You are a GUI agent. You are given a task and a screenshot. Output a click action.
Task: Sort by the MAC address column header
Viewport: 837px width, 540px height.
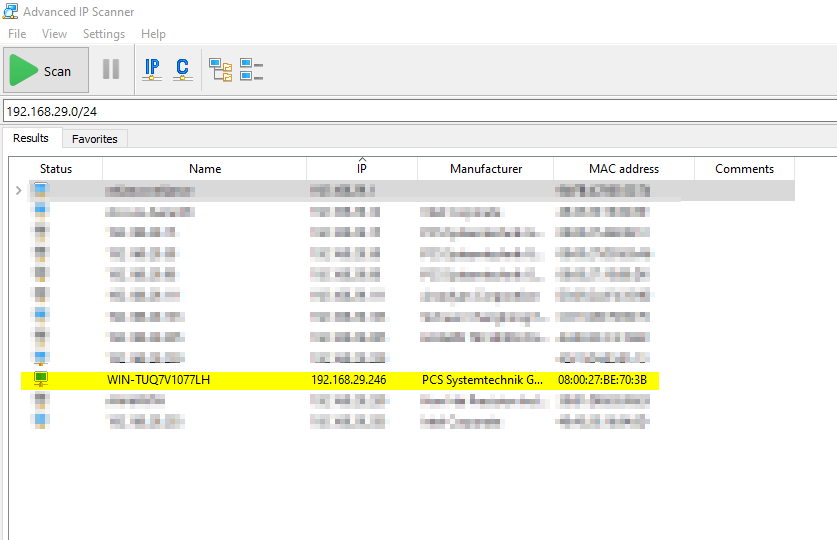pos(624,169)
